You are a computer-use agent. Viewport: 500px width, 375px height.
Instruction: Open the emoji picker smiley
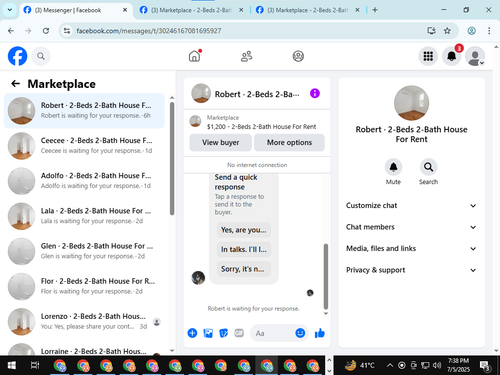click(x=300, y=333)
